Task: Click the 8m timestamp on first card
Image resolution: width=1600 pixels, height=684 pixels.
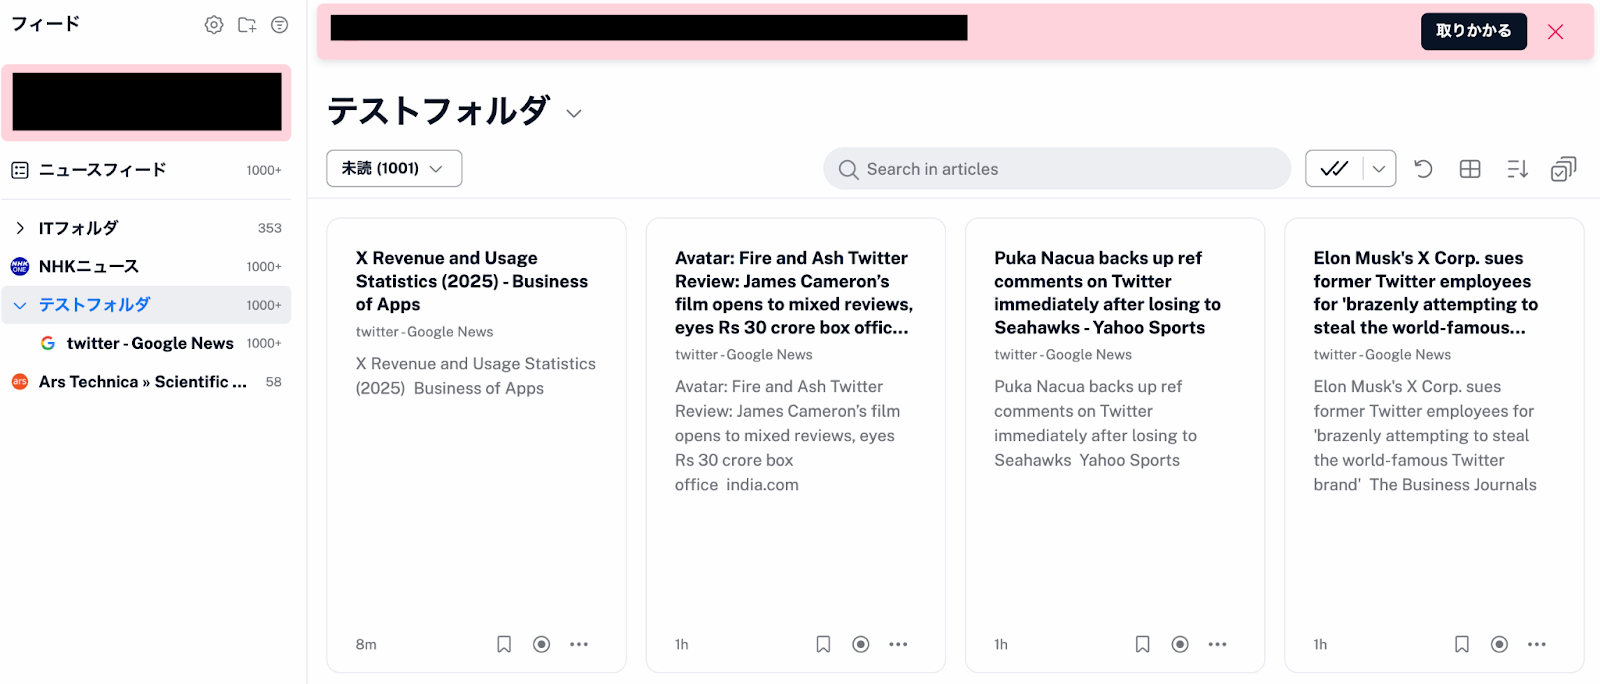Action: pyautogui.click(x=366, y=645)
